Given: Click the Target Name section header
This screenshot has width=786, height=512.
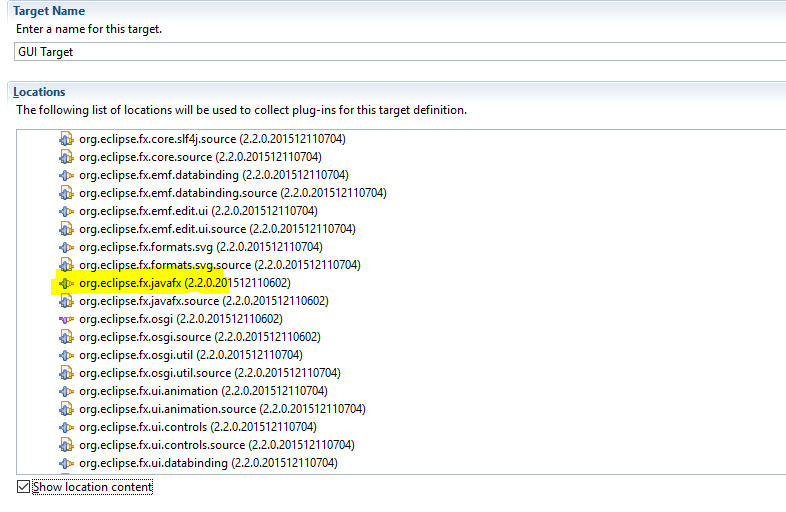Looking at the screenshot, I should (49, 11).
